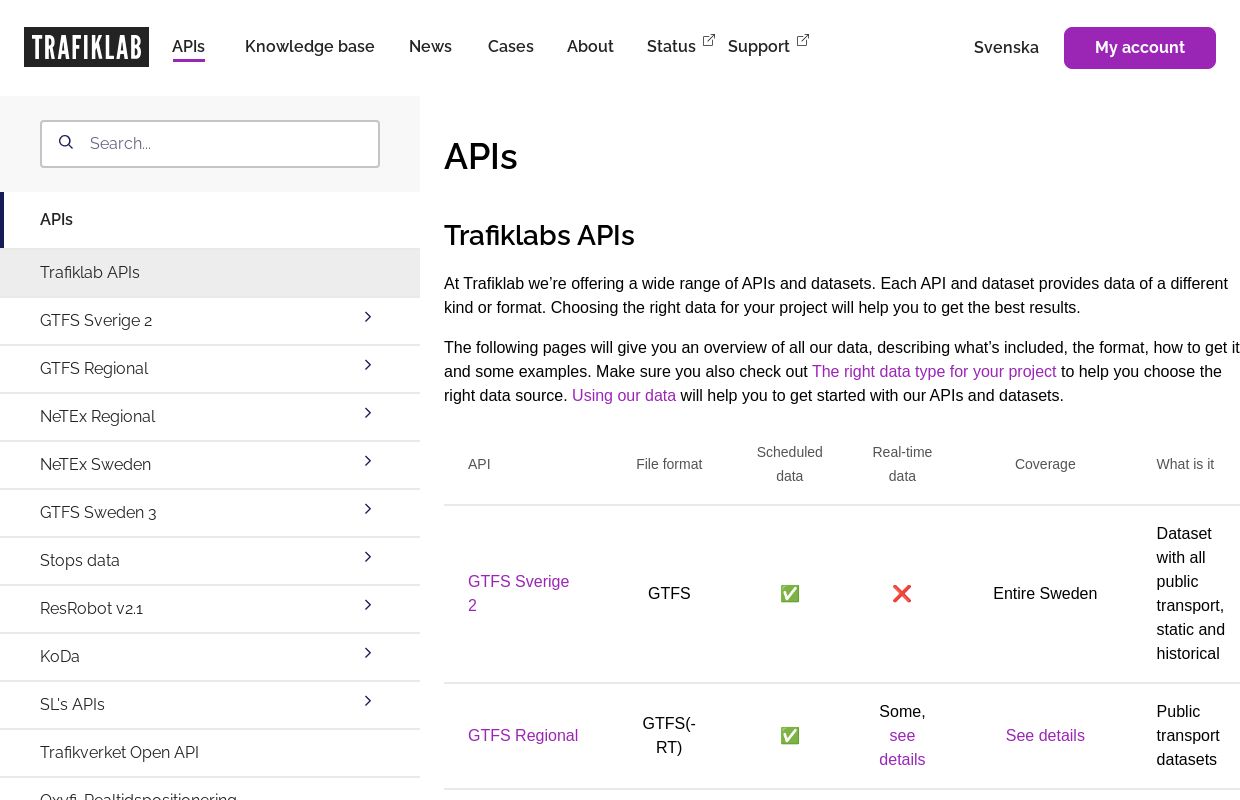The height and width of the screenshot is (800, 1240).
Task: Open Knowledge base in top navigation
Action: [x=310, y=47]
